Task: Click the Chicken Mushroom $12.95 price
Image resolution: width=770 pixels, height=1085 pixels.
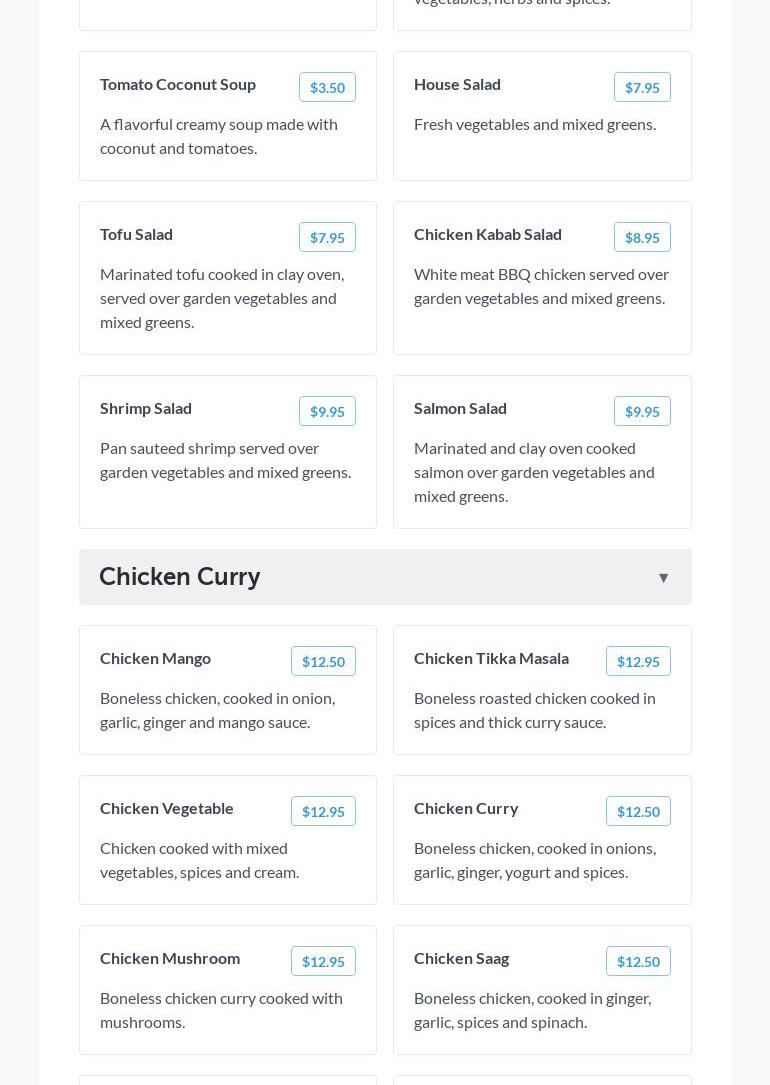Action: [323, 962]
